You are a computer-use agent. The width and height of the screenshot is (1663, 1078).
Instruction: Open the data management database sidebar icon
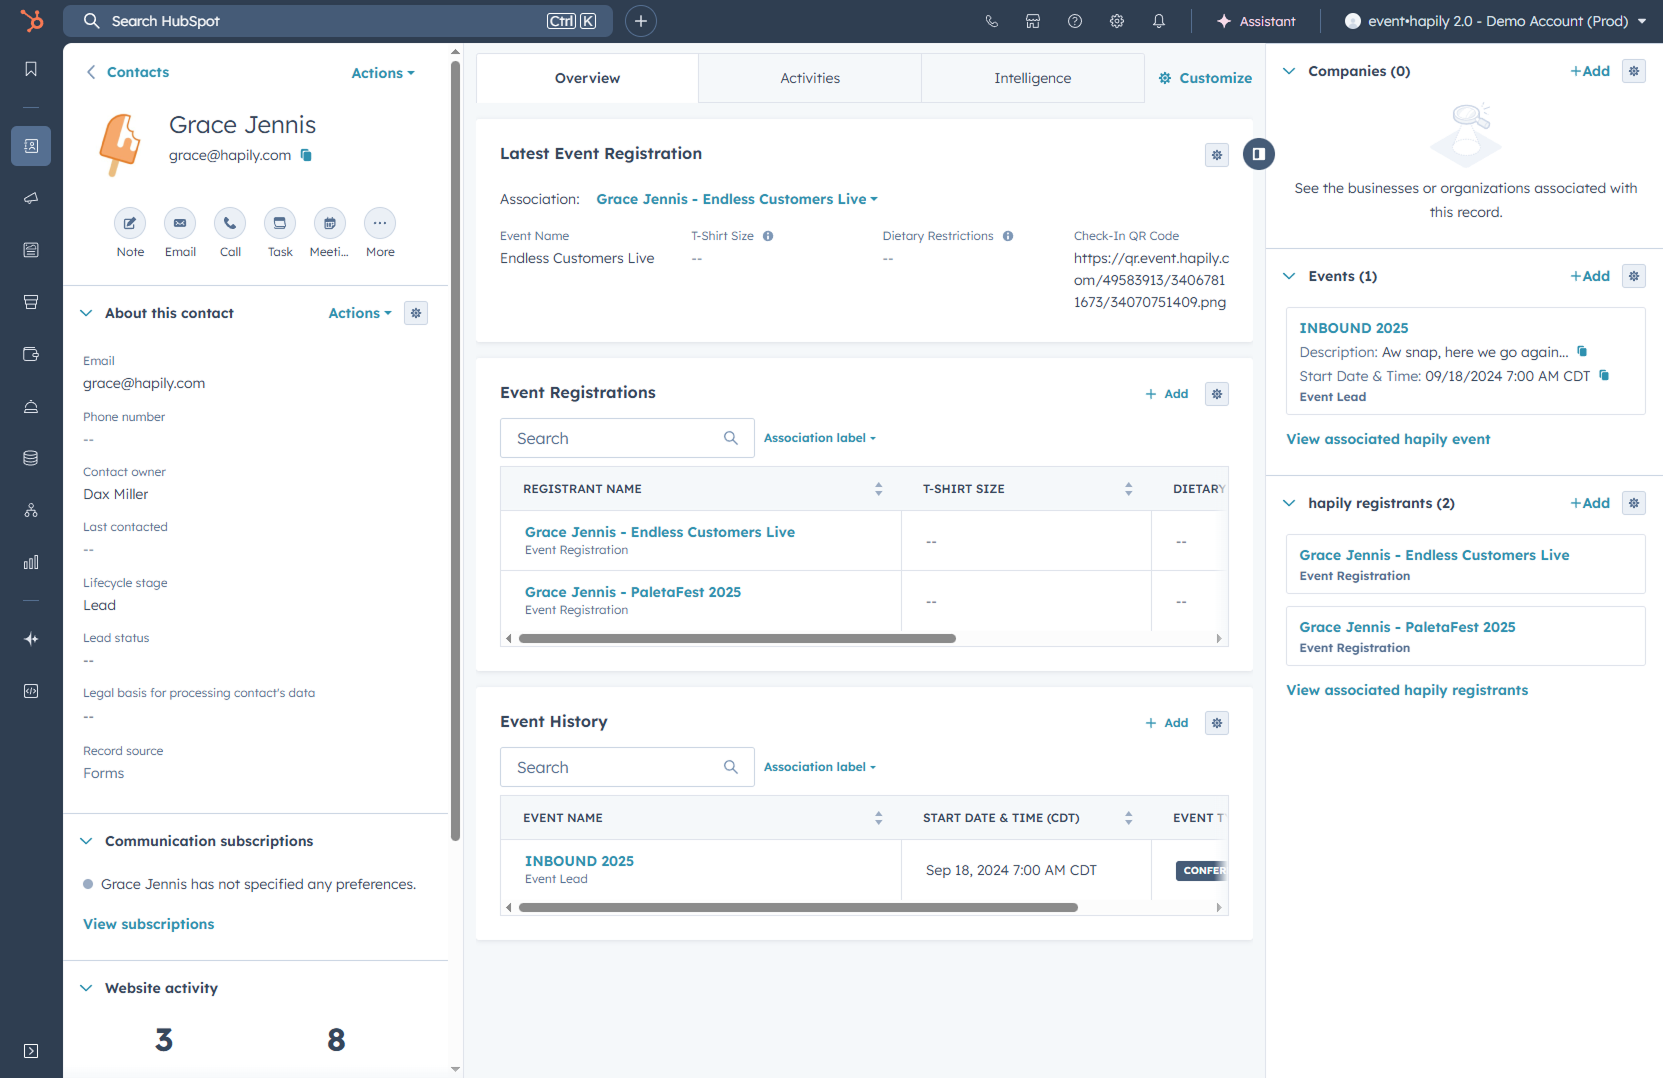click(31, 458)
